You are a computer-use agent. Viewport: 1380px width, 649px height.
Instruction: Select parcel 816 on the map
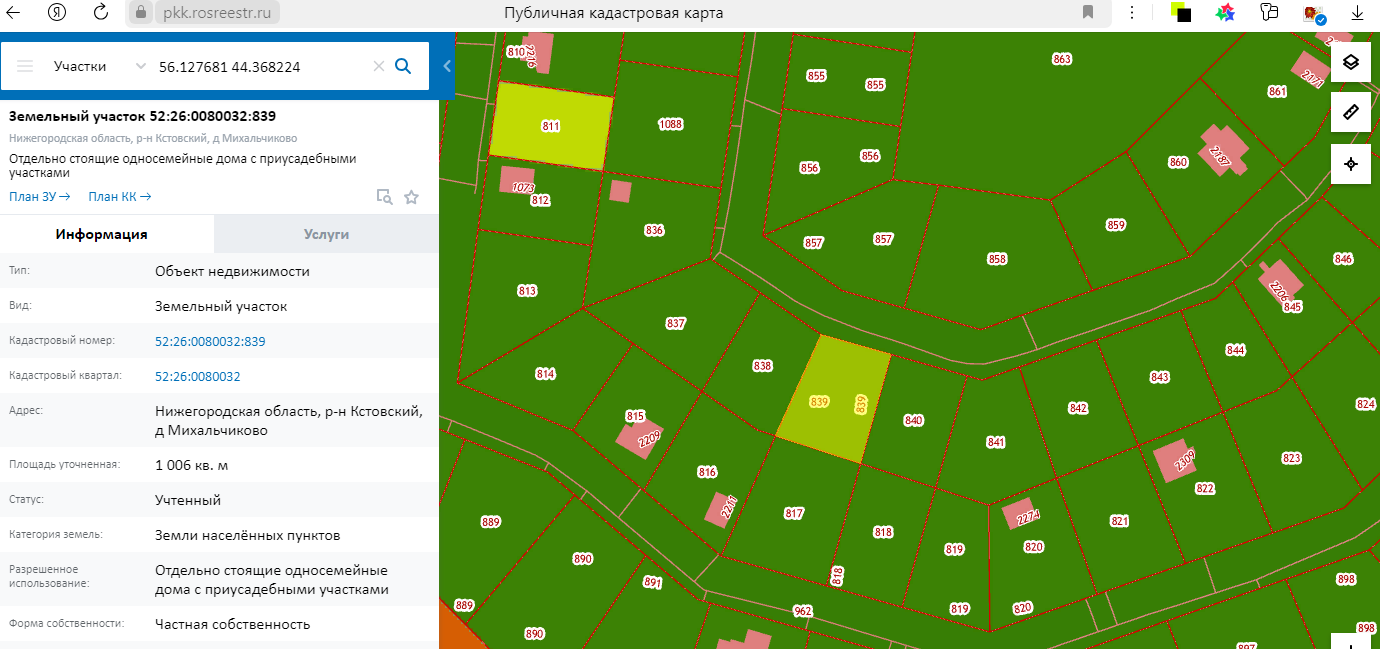pos(707,472)
